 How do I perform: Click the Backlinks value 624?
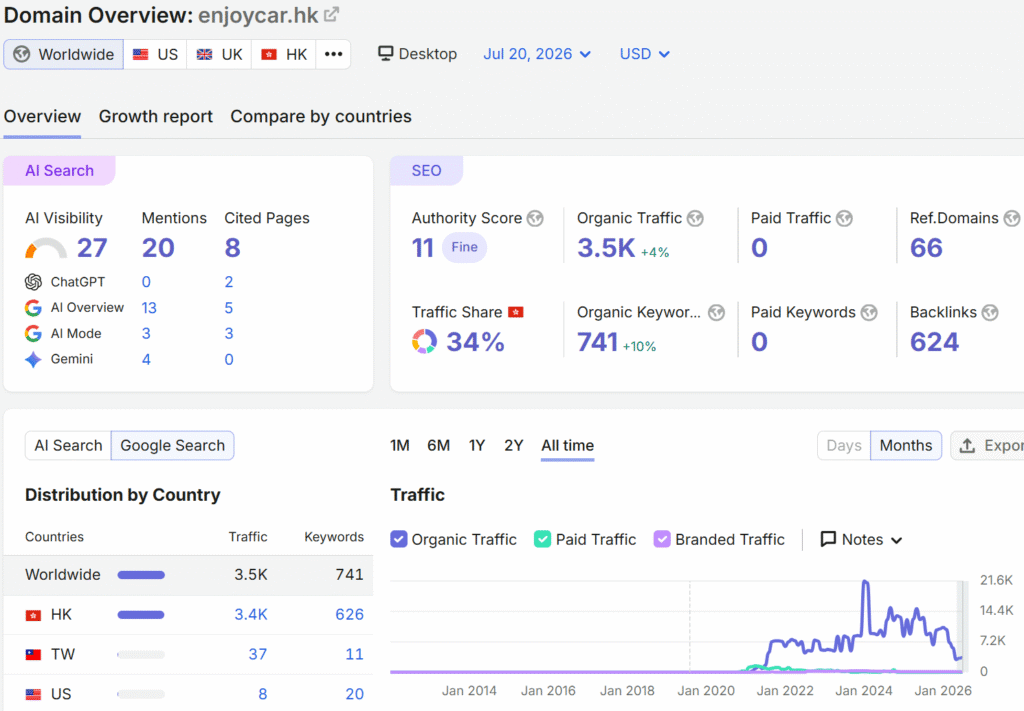pyautogui.click(x=935, y=342)
